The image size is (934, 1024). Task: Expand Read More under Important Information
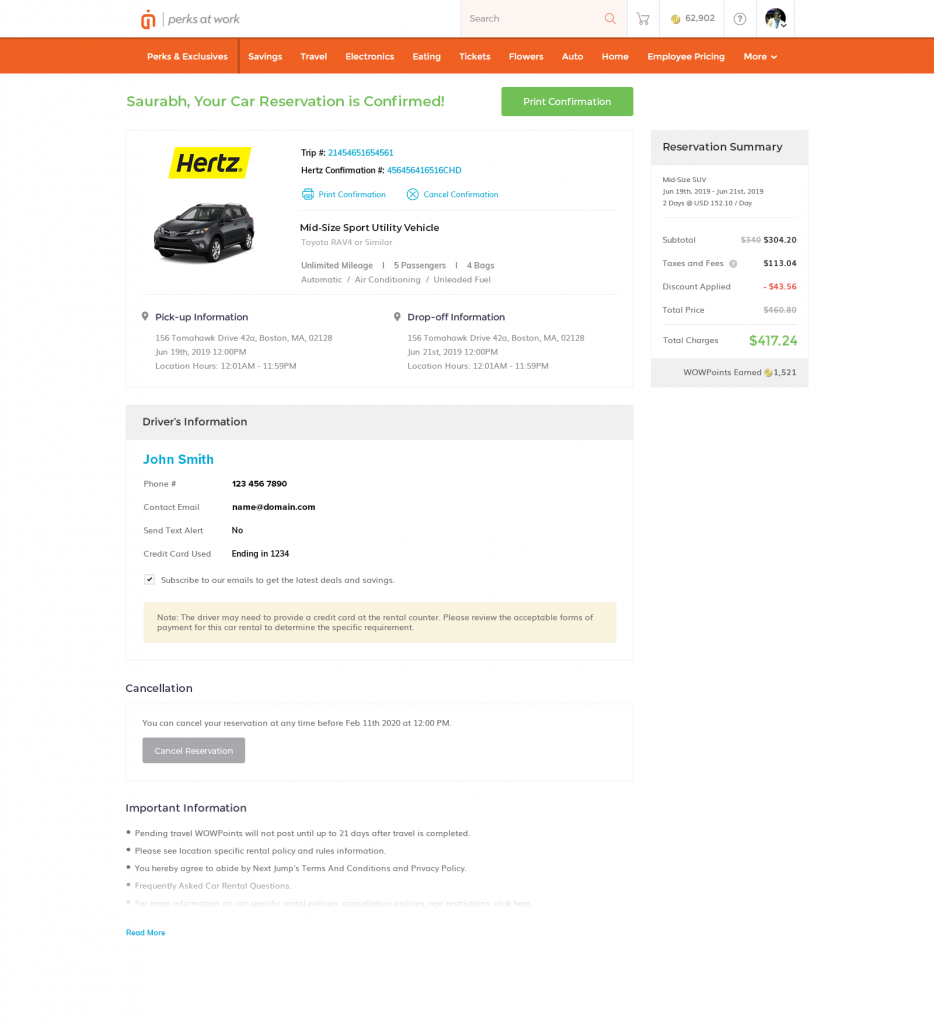[145, 932]
